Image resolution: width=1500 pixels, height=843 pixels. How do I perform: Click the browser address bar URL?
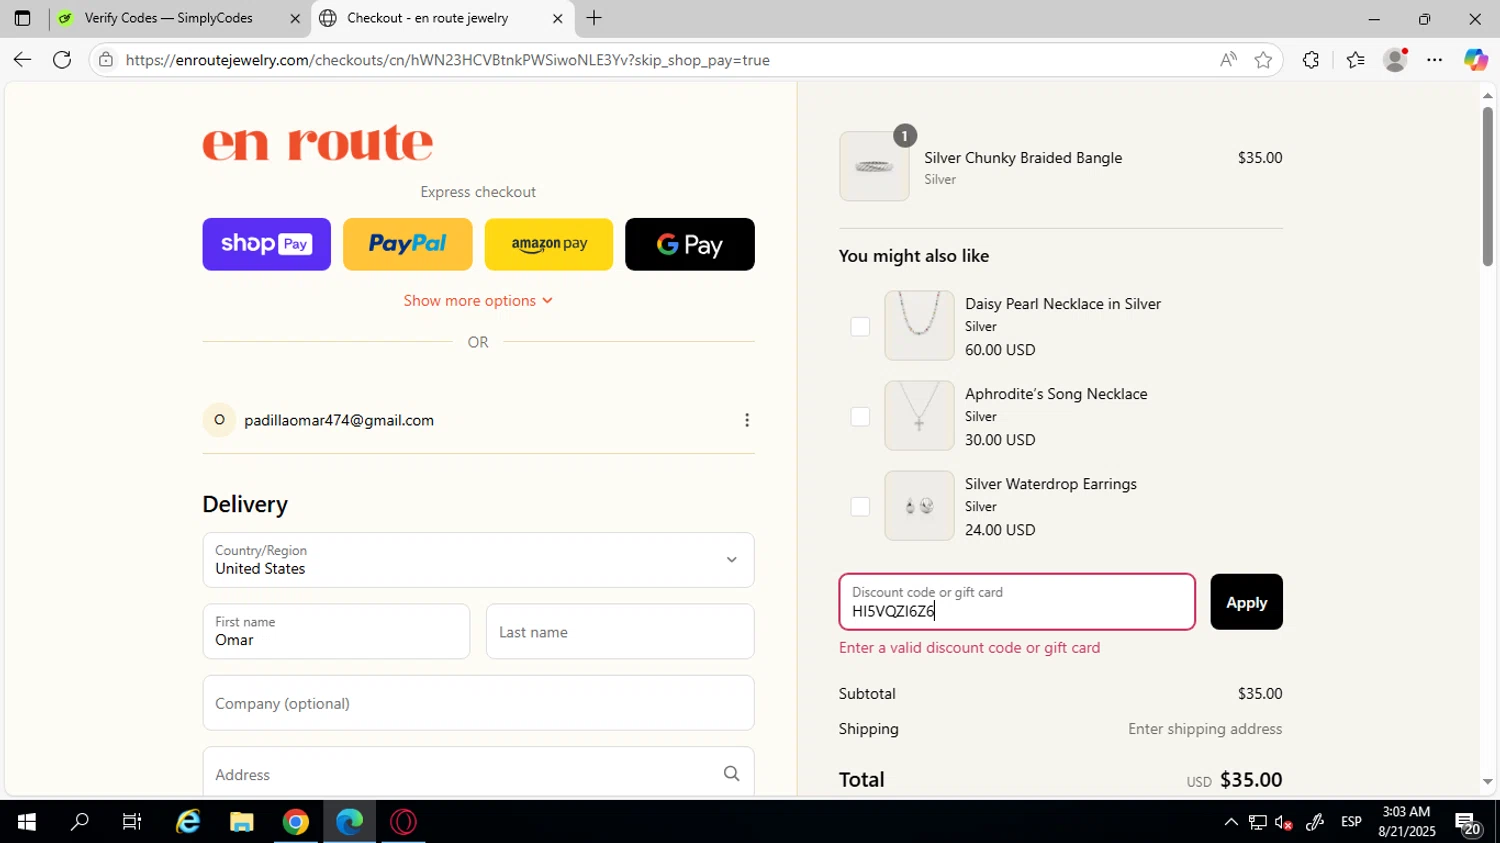tap(448, 60)
